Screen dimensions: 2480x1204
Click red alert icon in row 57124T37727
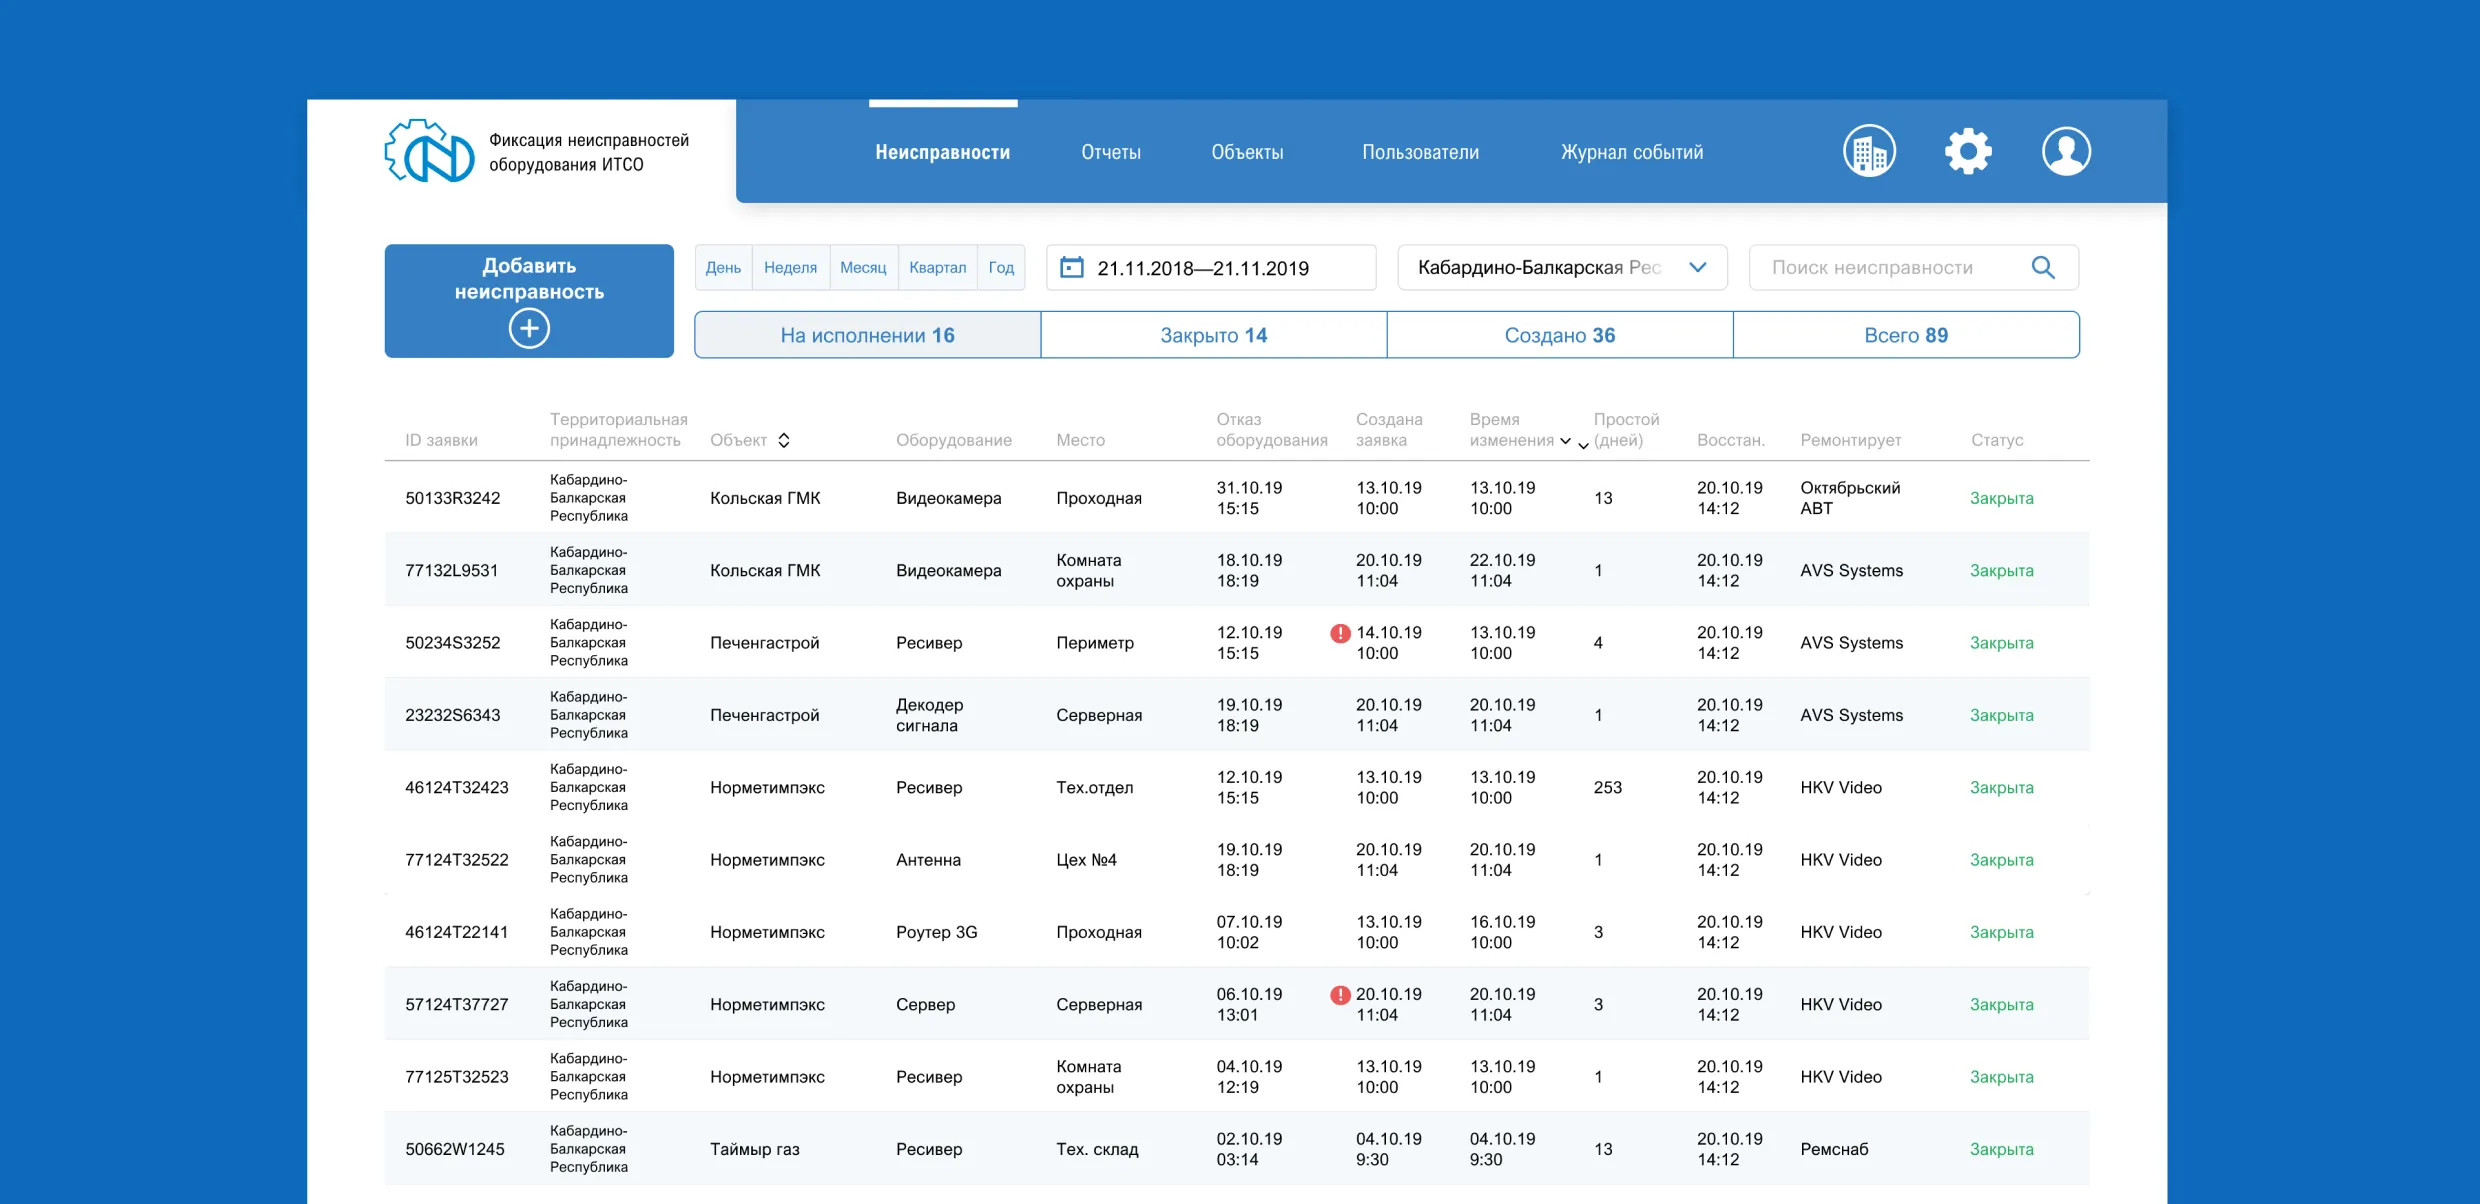pos(1340,995)
